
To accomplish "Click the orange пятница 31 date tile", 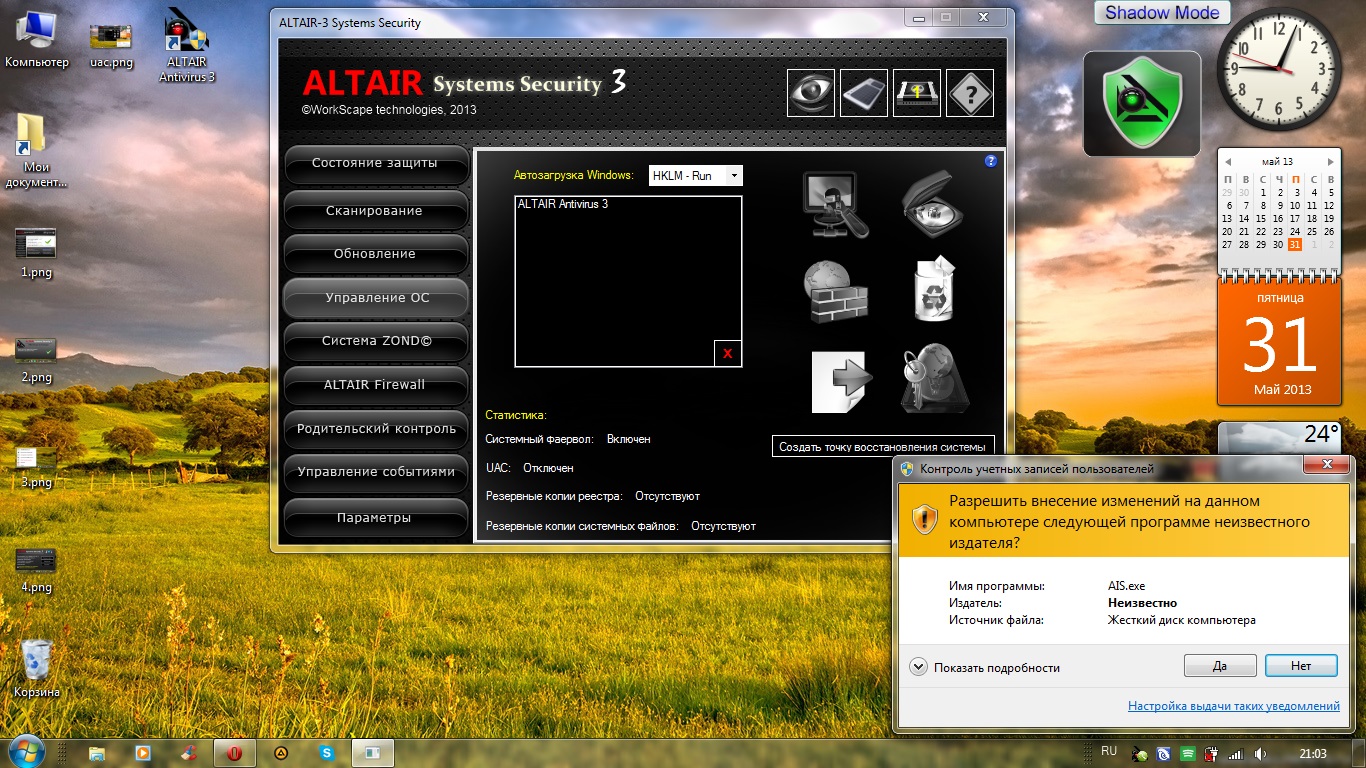I will coord(1280,343).
